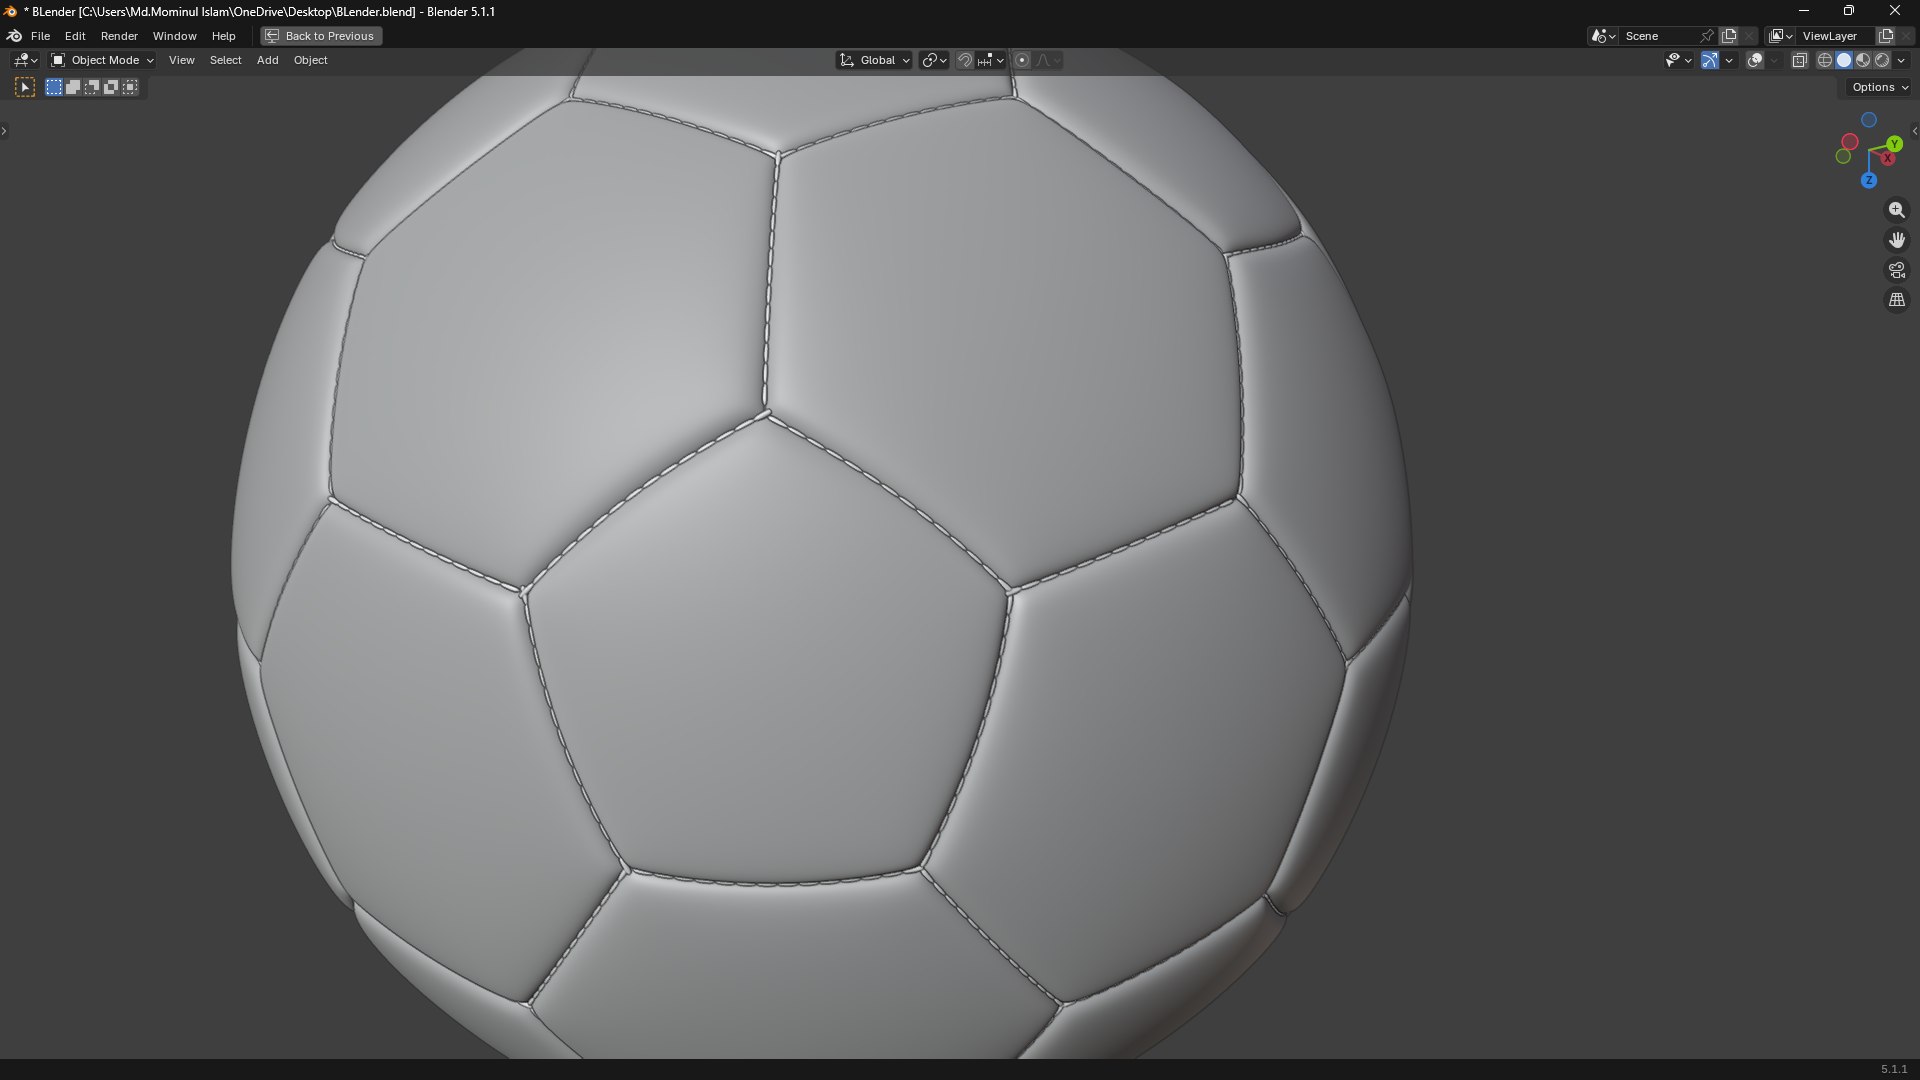Open the Global transform orientation dropdown
The image size is (1920, 1080).
(874, 60)
